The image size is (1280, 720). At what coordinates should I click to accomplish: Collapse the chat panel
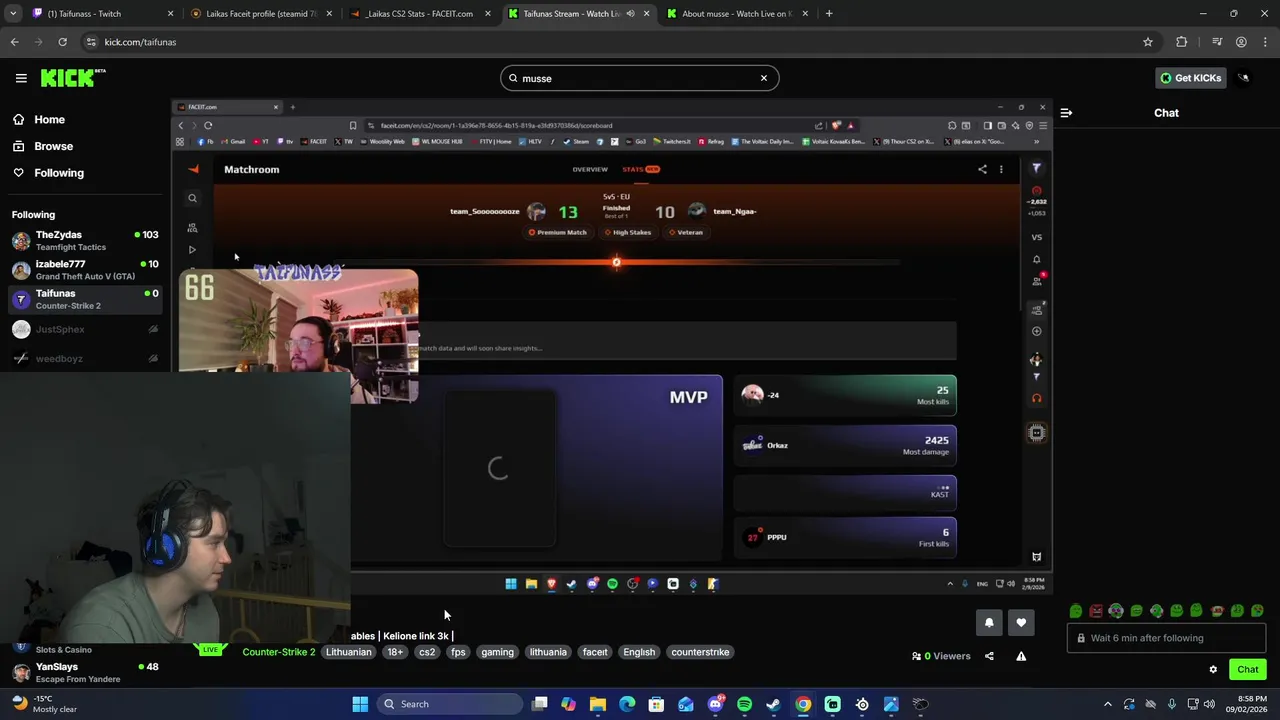1066,113
